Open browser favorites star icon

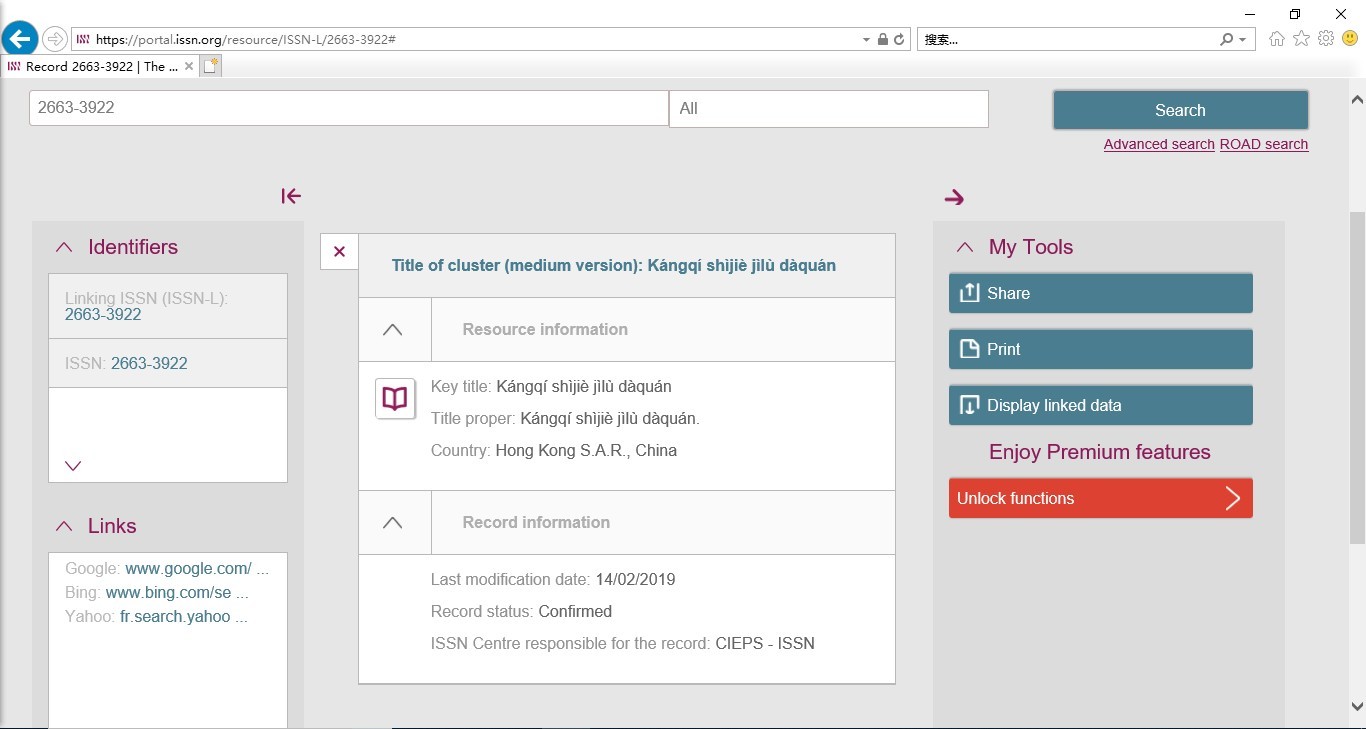tap(1301, 39)
